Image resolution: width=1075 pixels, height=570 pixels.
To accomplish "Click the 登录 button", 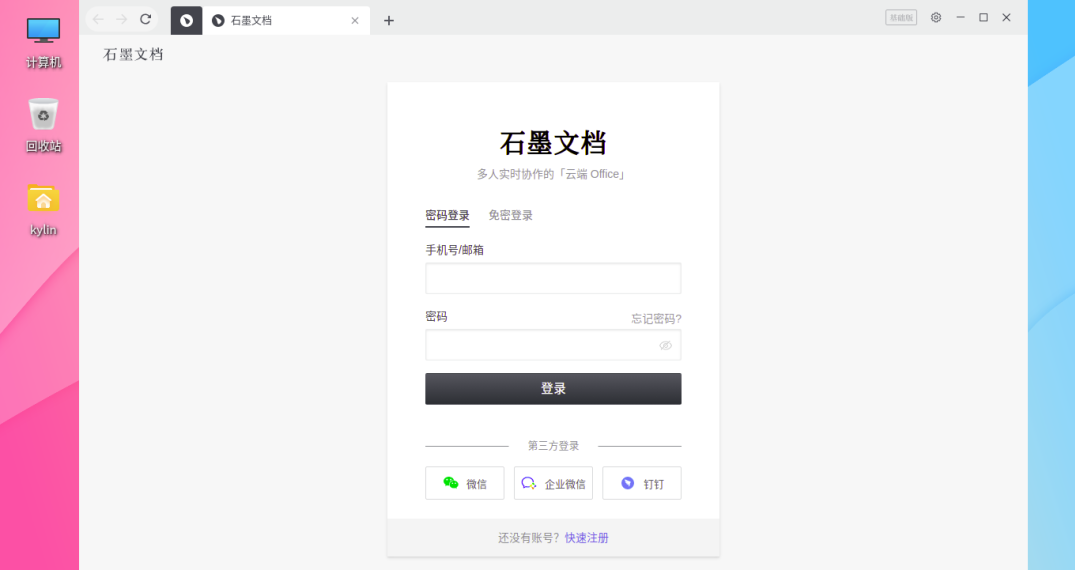I will pos(553,389).
